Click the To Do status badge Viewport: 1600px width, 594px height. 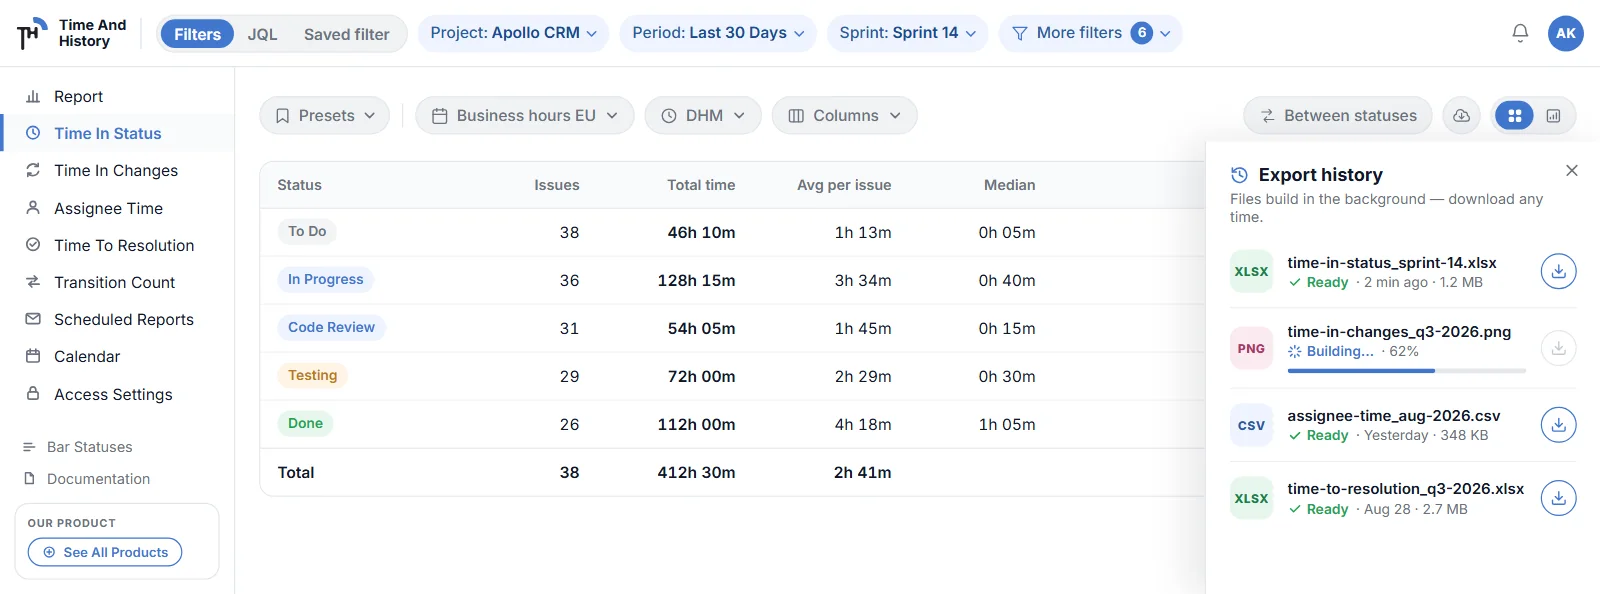point(307,231)
